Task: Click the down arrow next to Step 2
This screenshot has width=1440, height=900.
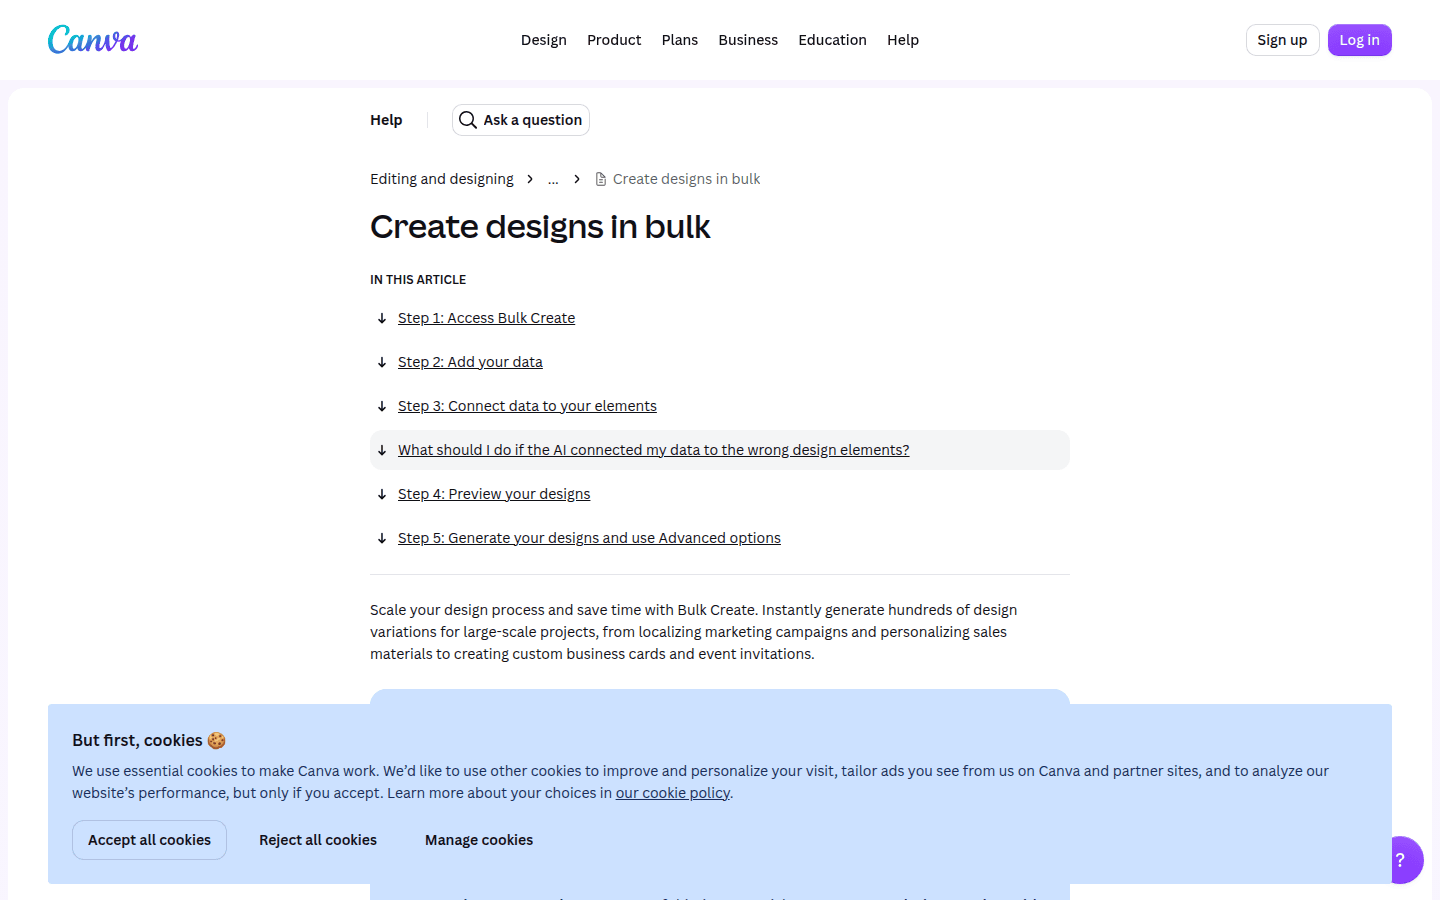Action: [x=382, y=362]
